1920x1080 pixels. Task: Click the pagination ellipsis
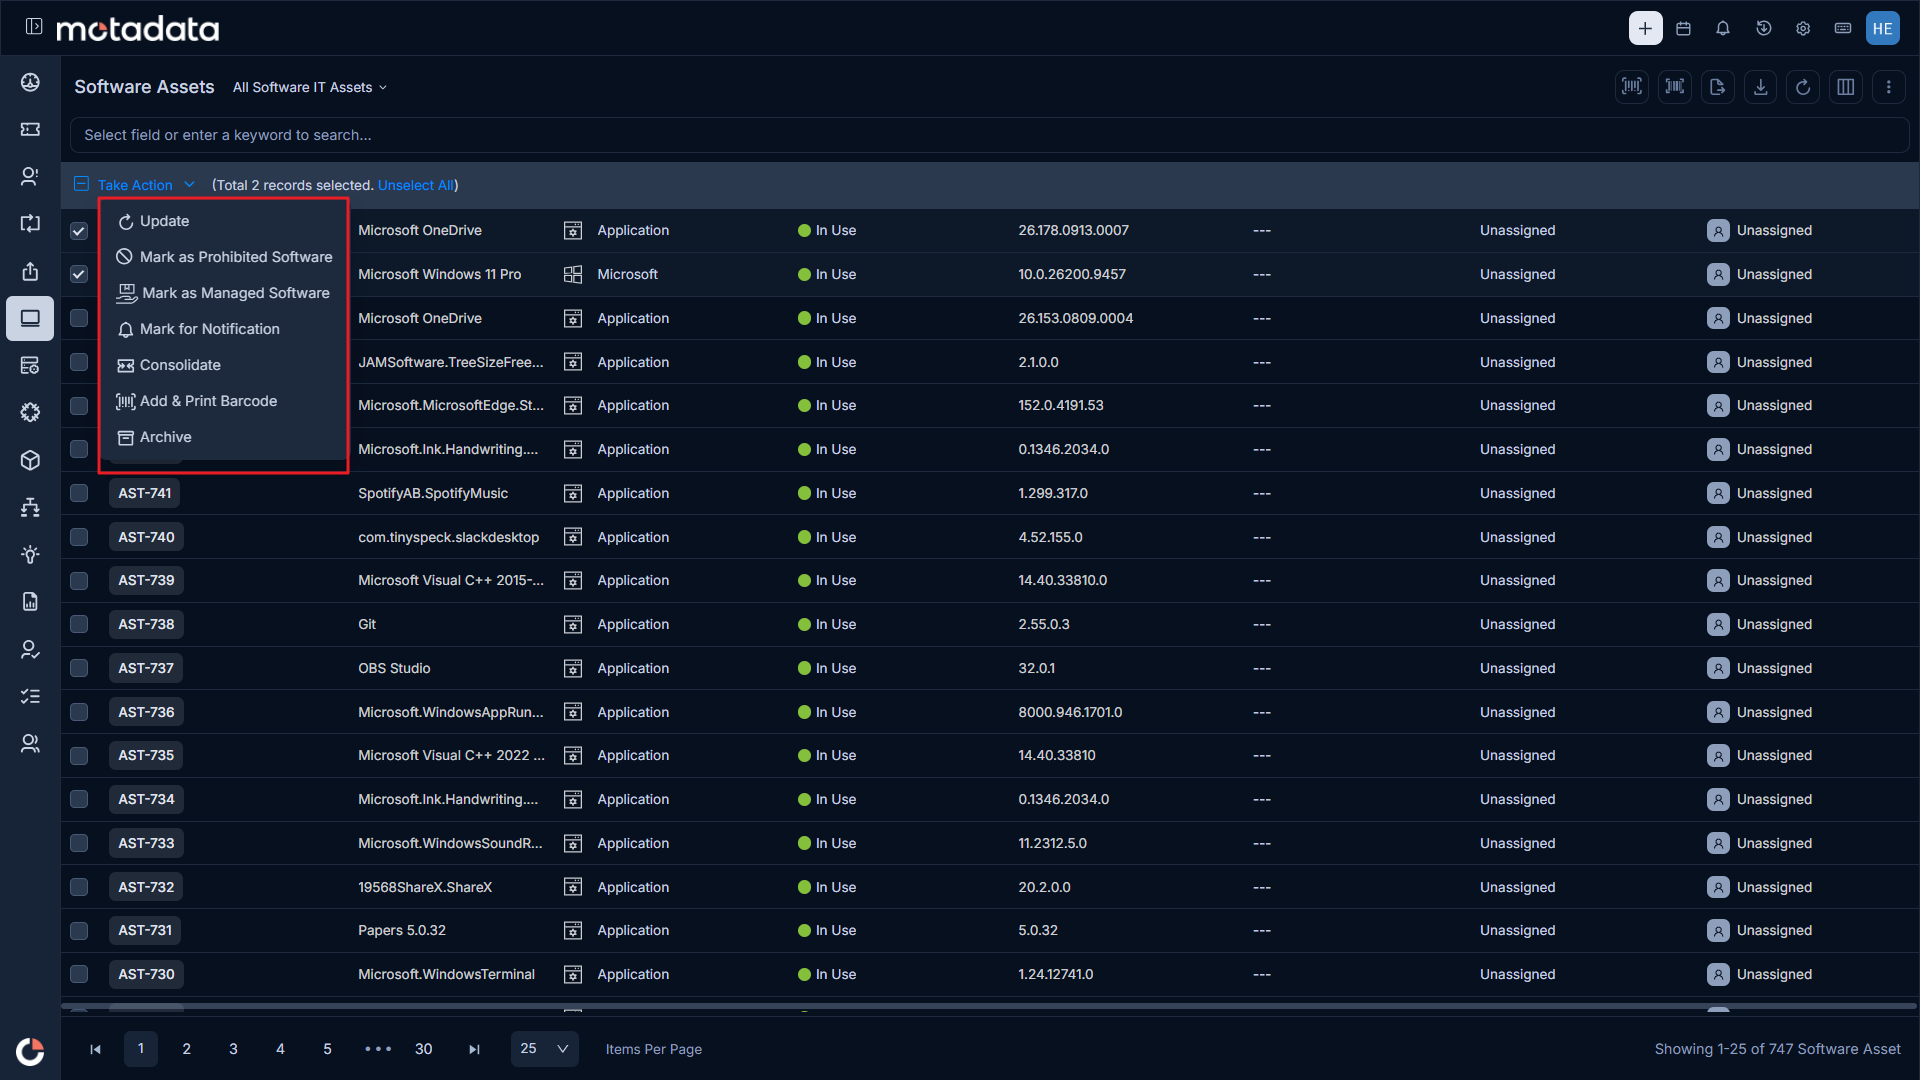pos(378,1049)
